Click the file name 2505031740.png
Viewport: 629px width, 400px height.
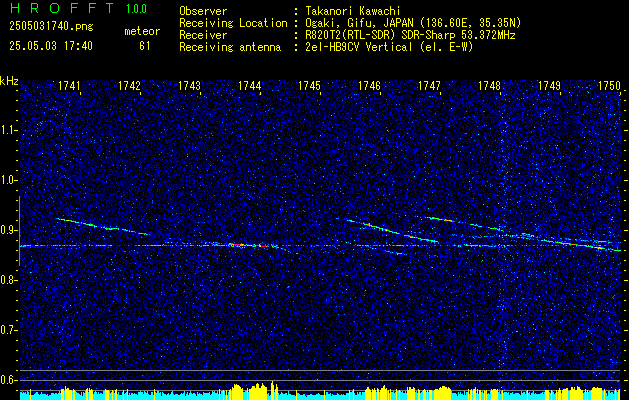pyautogui.click(x=51, y=27)
